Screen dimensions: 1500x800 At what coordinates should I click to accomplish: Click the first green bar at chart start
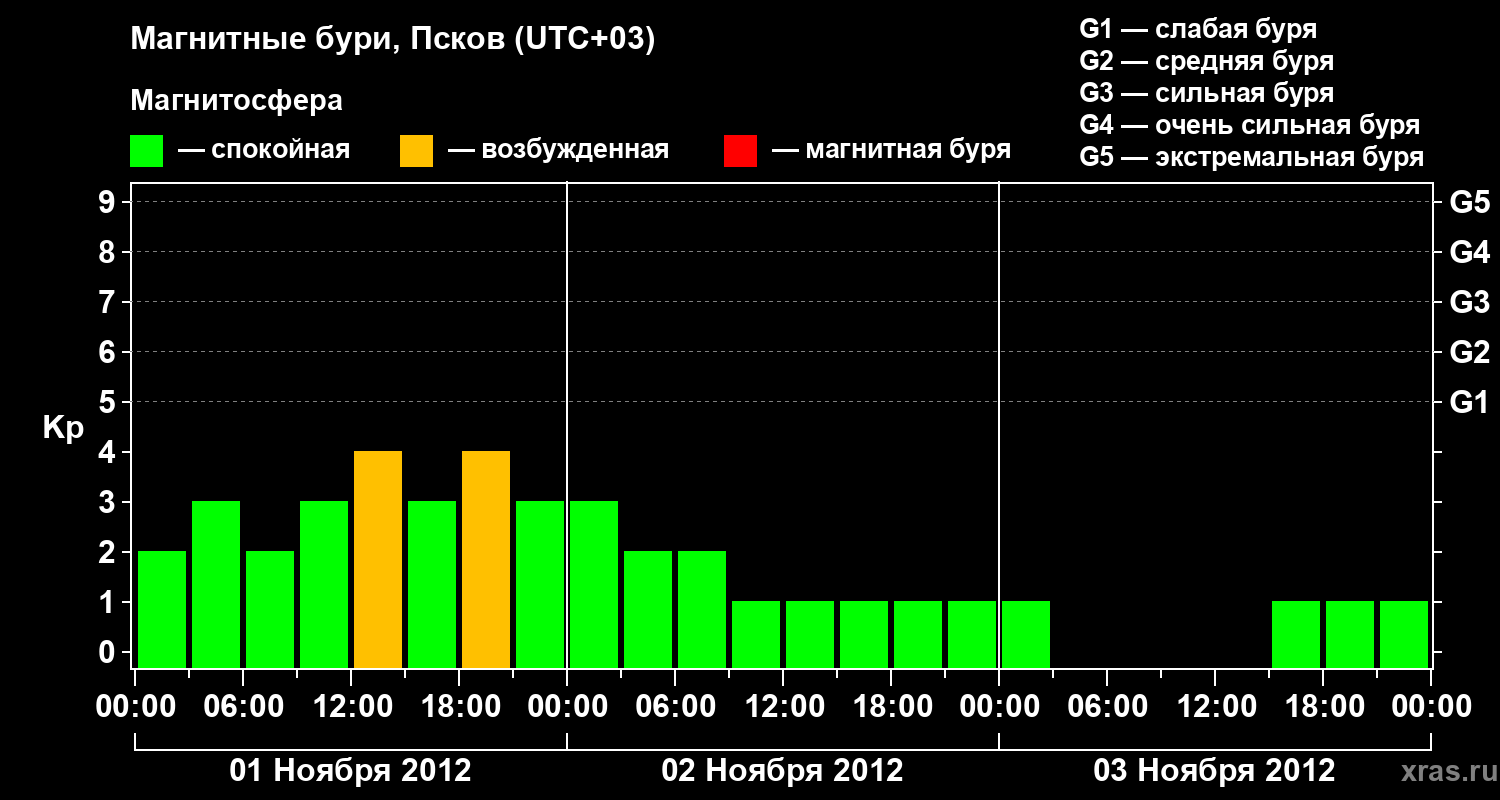point(162,609)
